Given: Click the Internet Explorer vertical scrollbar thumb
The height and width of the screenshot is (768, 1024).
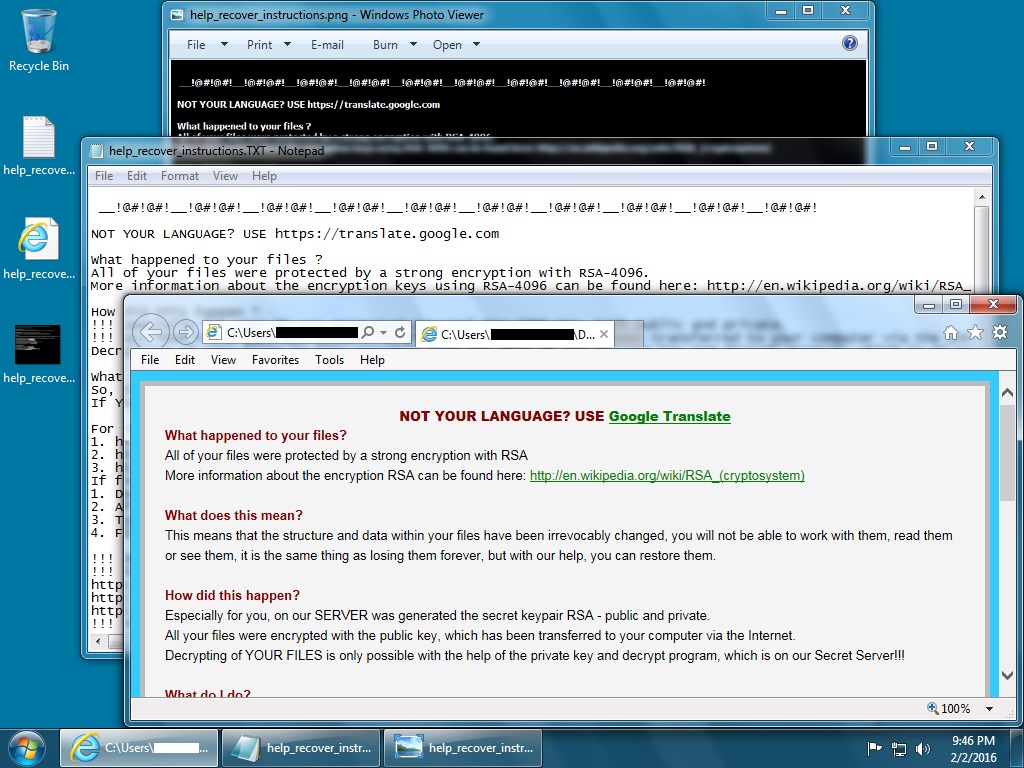Looking at the screenshot, I should point(1008,460).
